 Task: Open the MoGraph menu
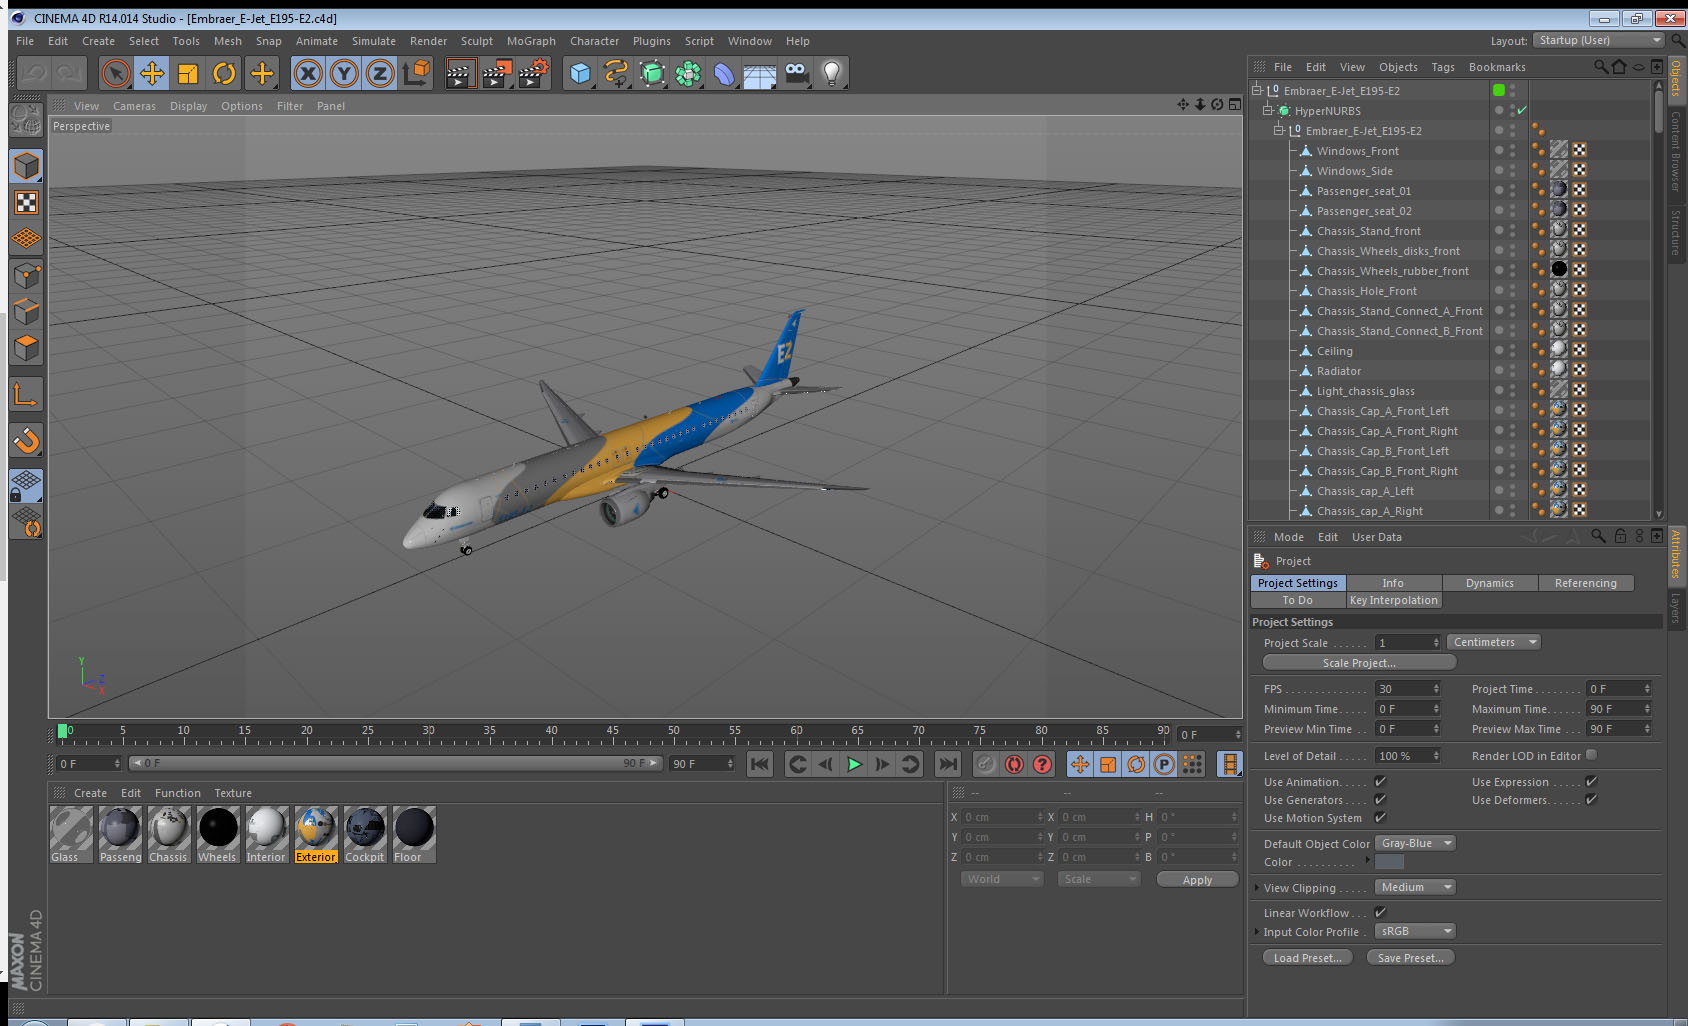pos(531,41)
